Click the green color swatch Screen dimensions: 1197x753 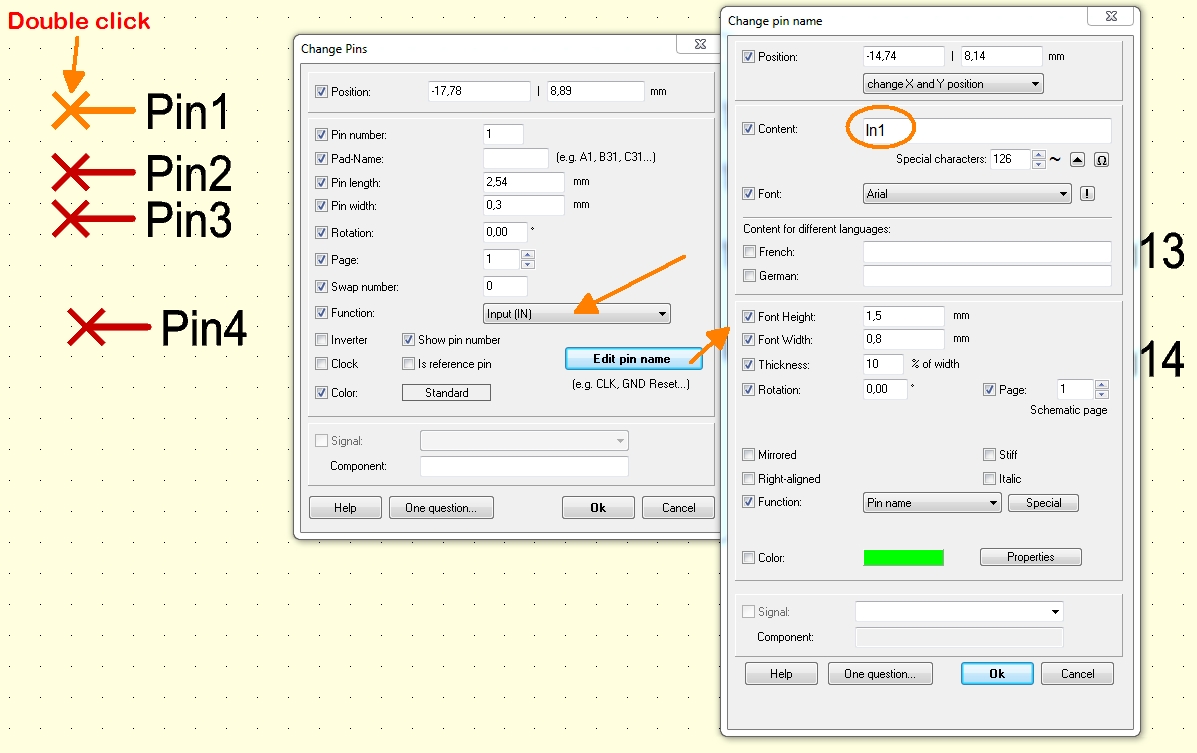pyautogui.click(x=903, y=556)
